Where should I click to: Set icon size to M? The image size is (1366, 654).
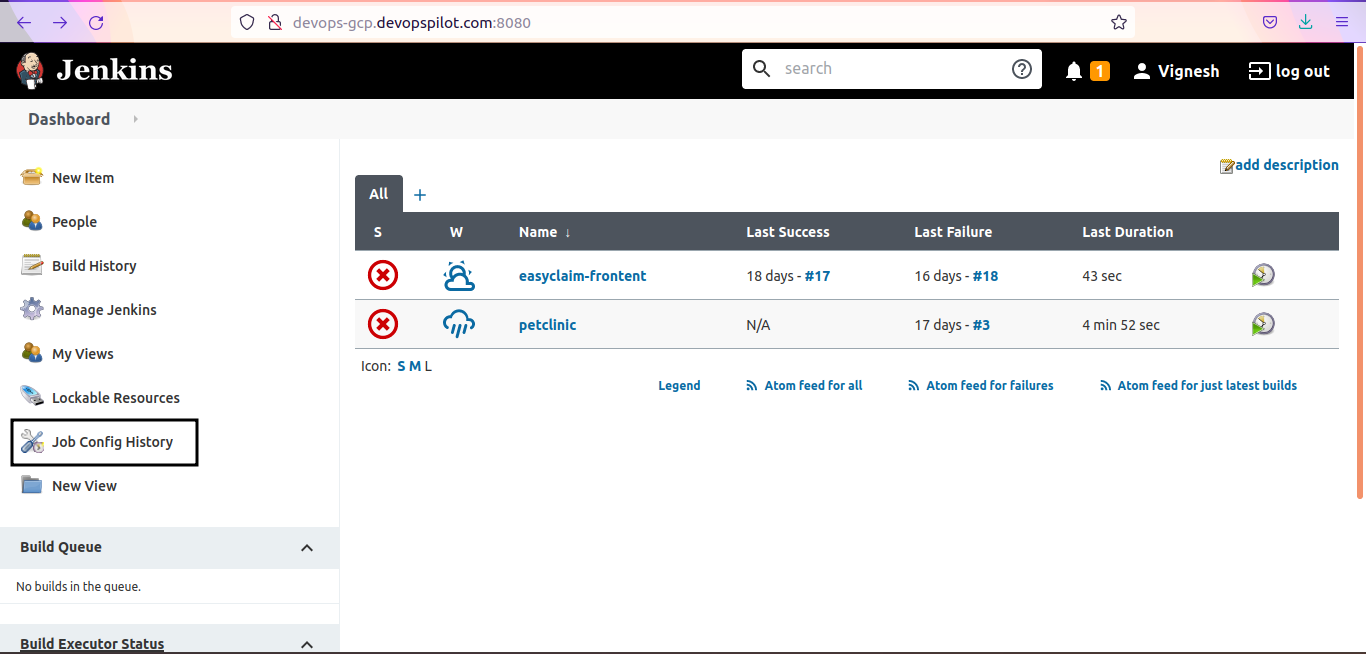click(x=415, y=366)
